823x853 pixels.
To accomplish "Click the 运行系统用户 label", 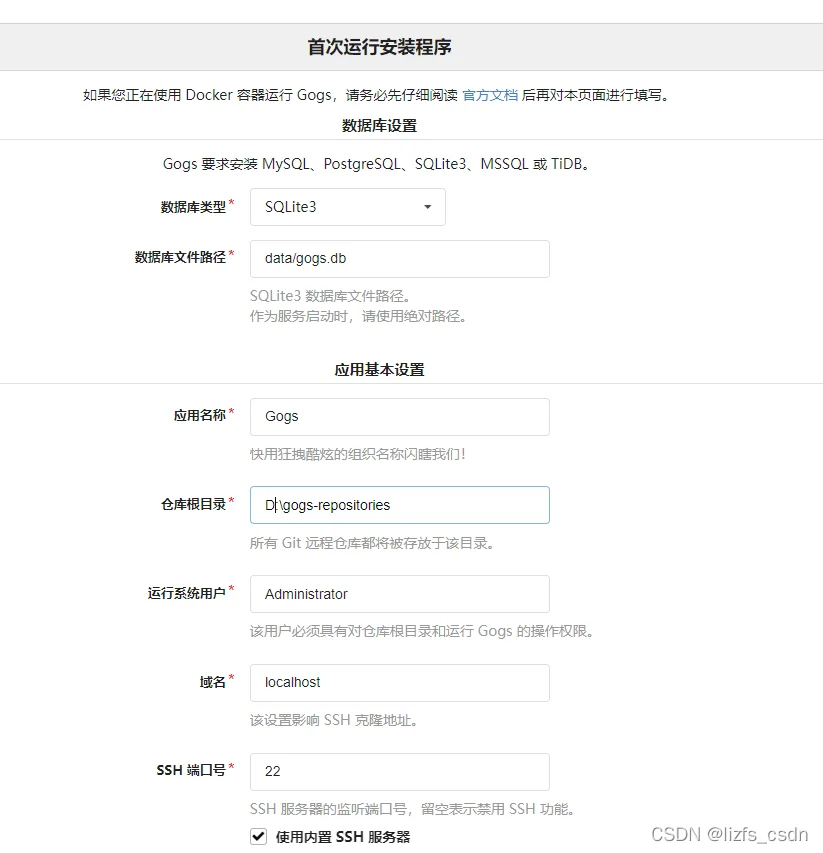I will tap(187, 593).
